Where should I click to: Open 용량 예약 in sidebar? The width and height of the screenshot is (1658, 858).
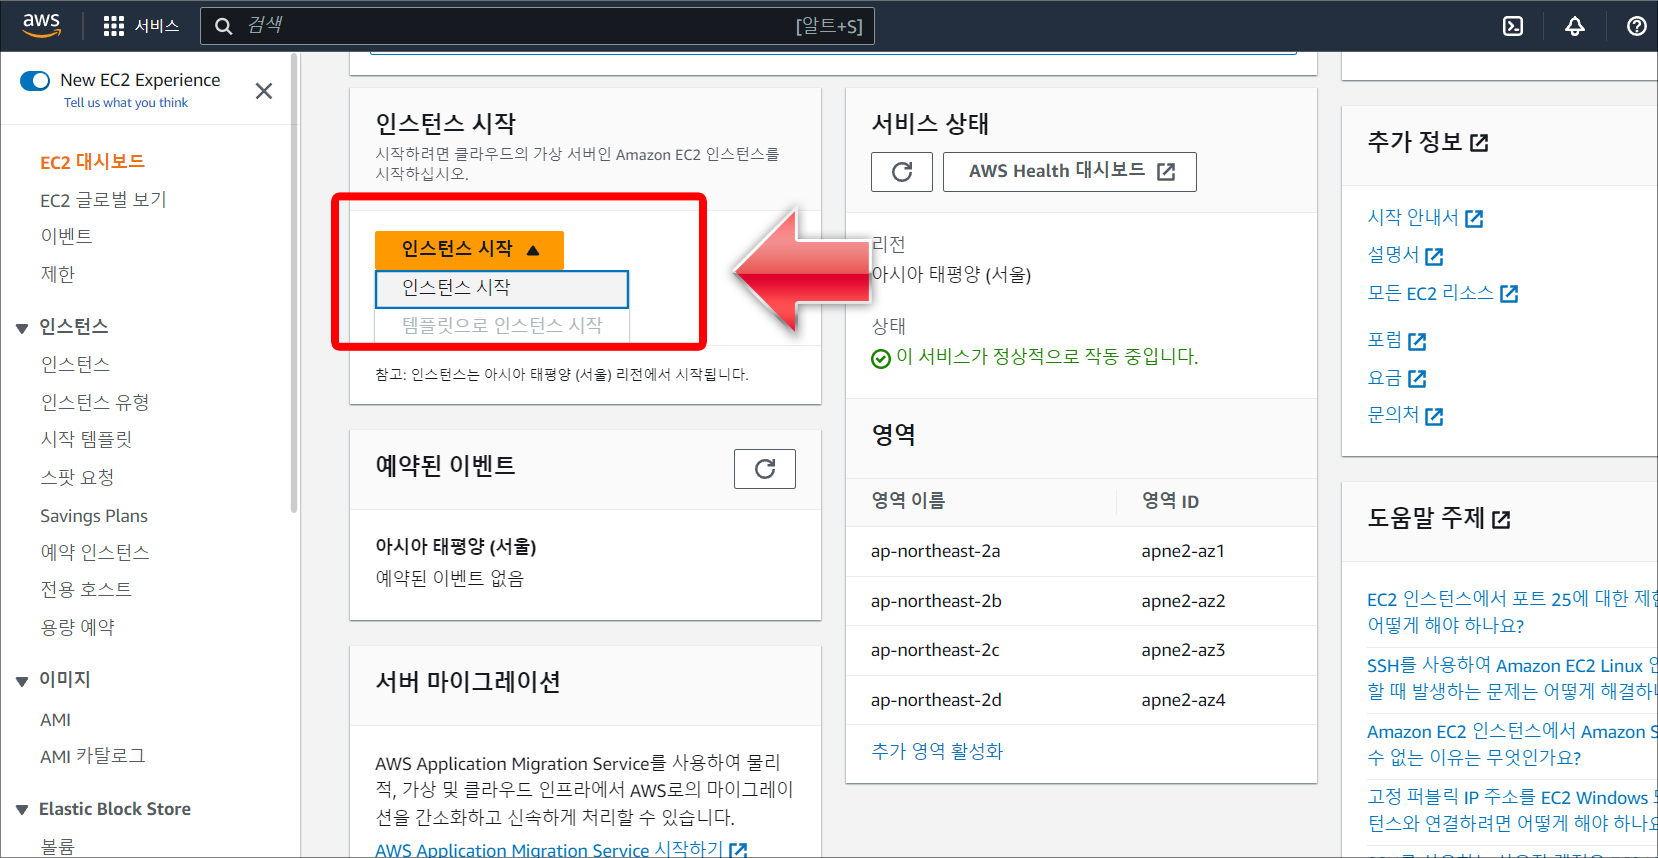pos(77,627)
